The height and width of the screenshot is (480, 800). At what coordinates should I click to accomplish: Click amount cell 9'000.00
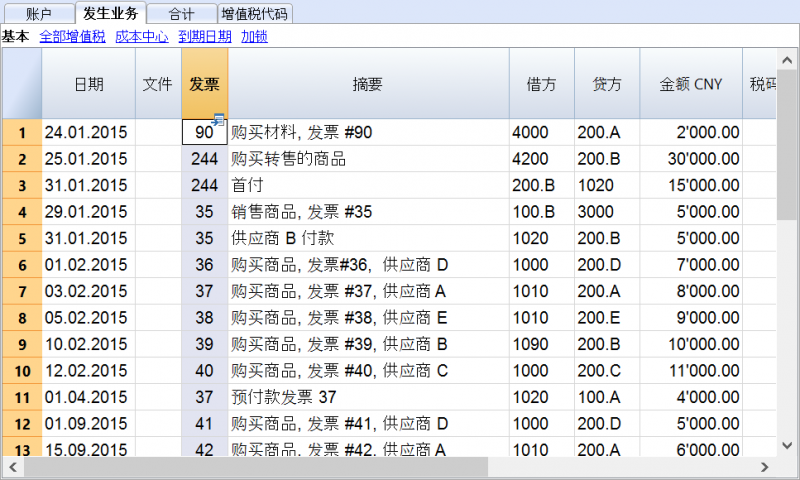(691, 318)
